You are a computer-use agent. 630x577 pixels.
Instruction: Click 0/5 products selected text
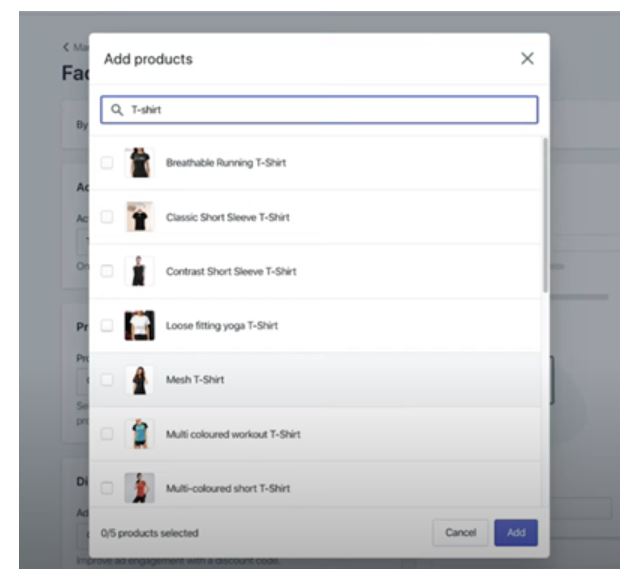click(149, 533)
